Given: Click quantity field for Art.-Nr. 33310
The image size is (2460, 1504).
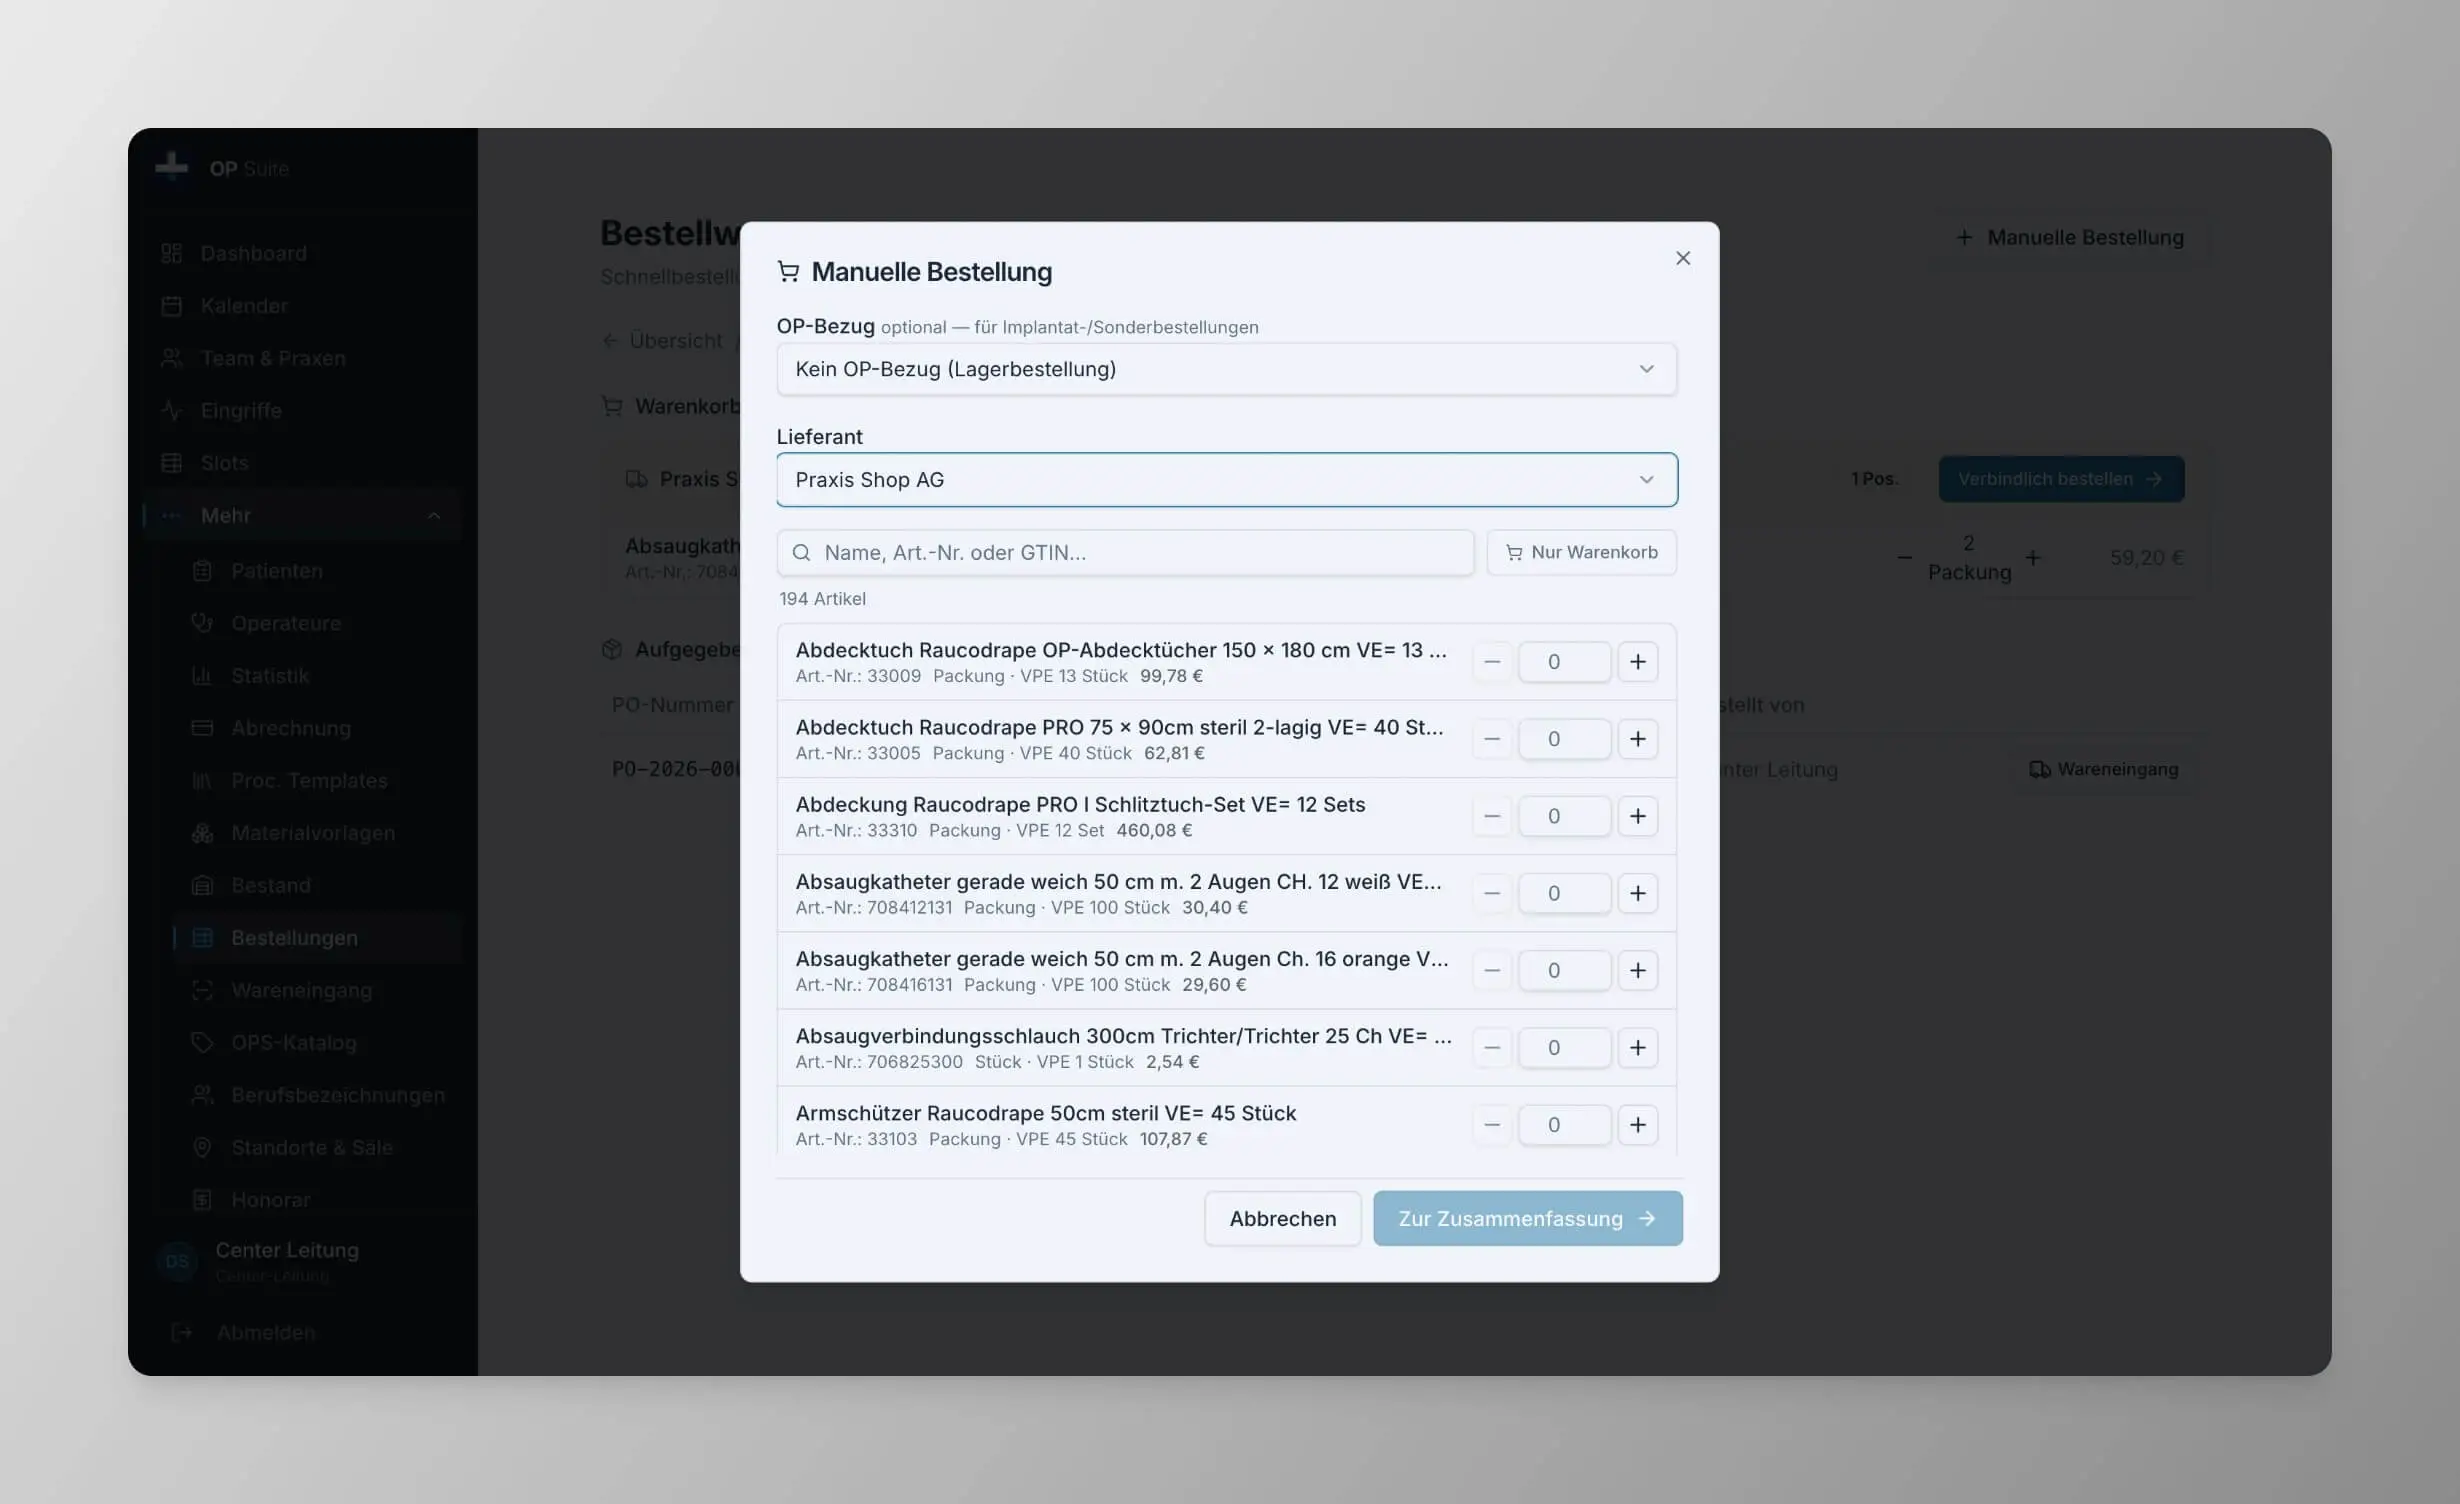Looking at the screenshot, I should [1564, 816].
